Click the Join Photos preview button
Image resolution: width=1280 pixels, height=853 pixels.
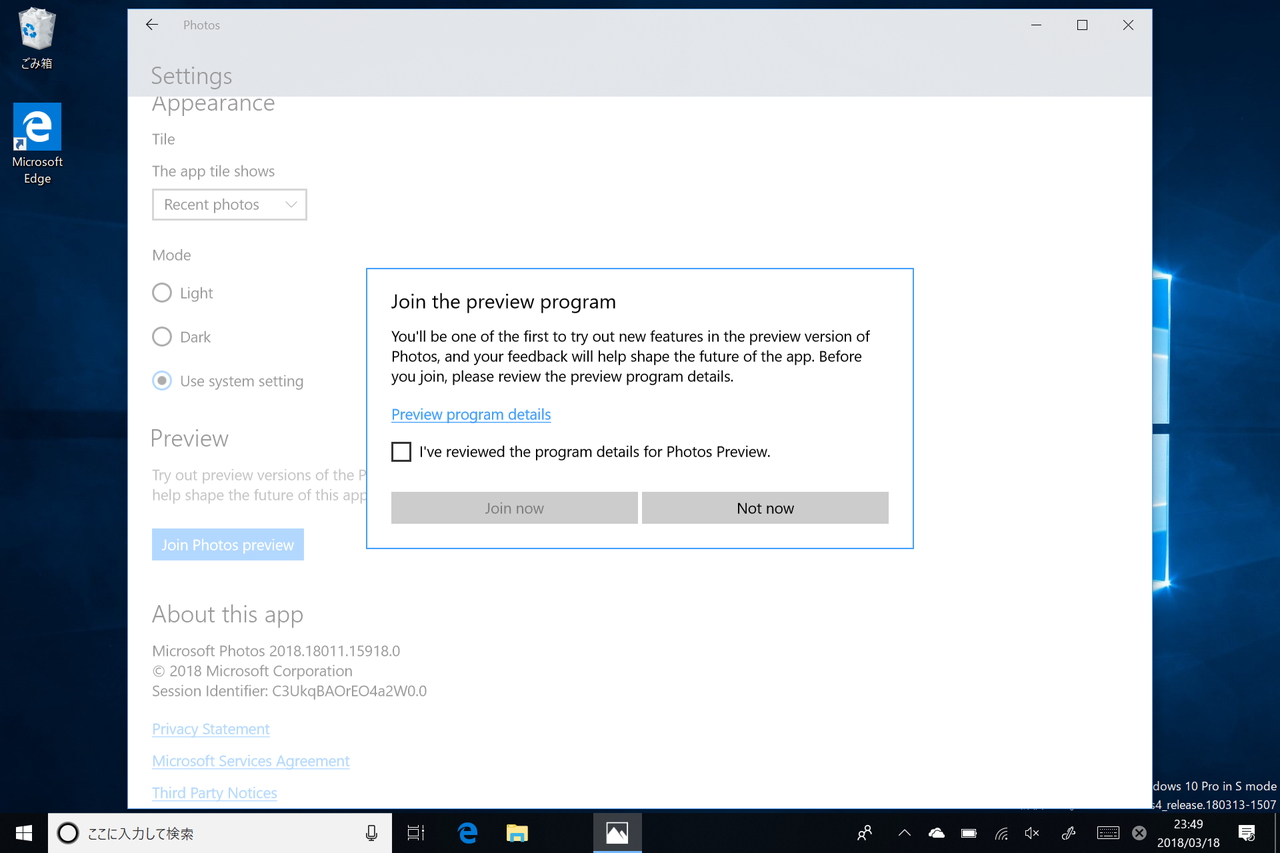point(228,545)
